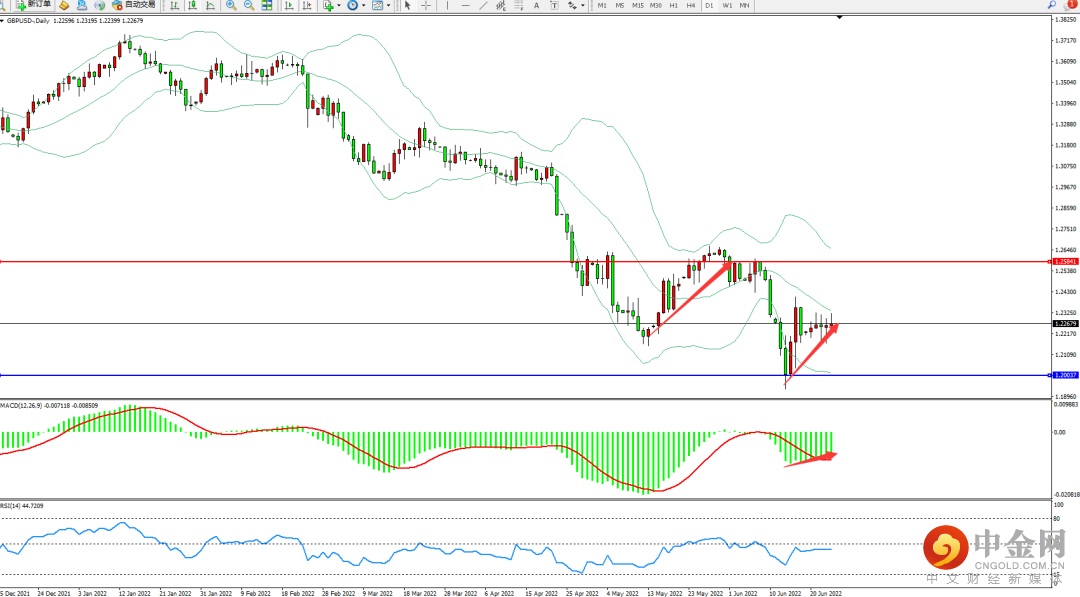Image resolution: width=1080 pixels, height=597 pixels.
Task: Click the red price tag 1.25841
Action: pyautogui.click(x=1065, y=262)
